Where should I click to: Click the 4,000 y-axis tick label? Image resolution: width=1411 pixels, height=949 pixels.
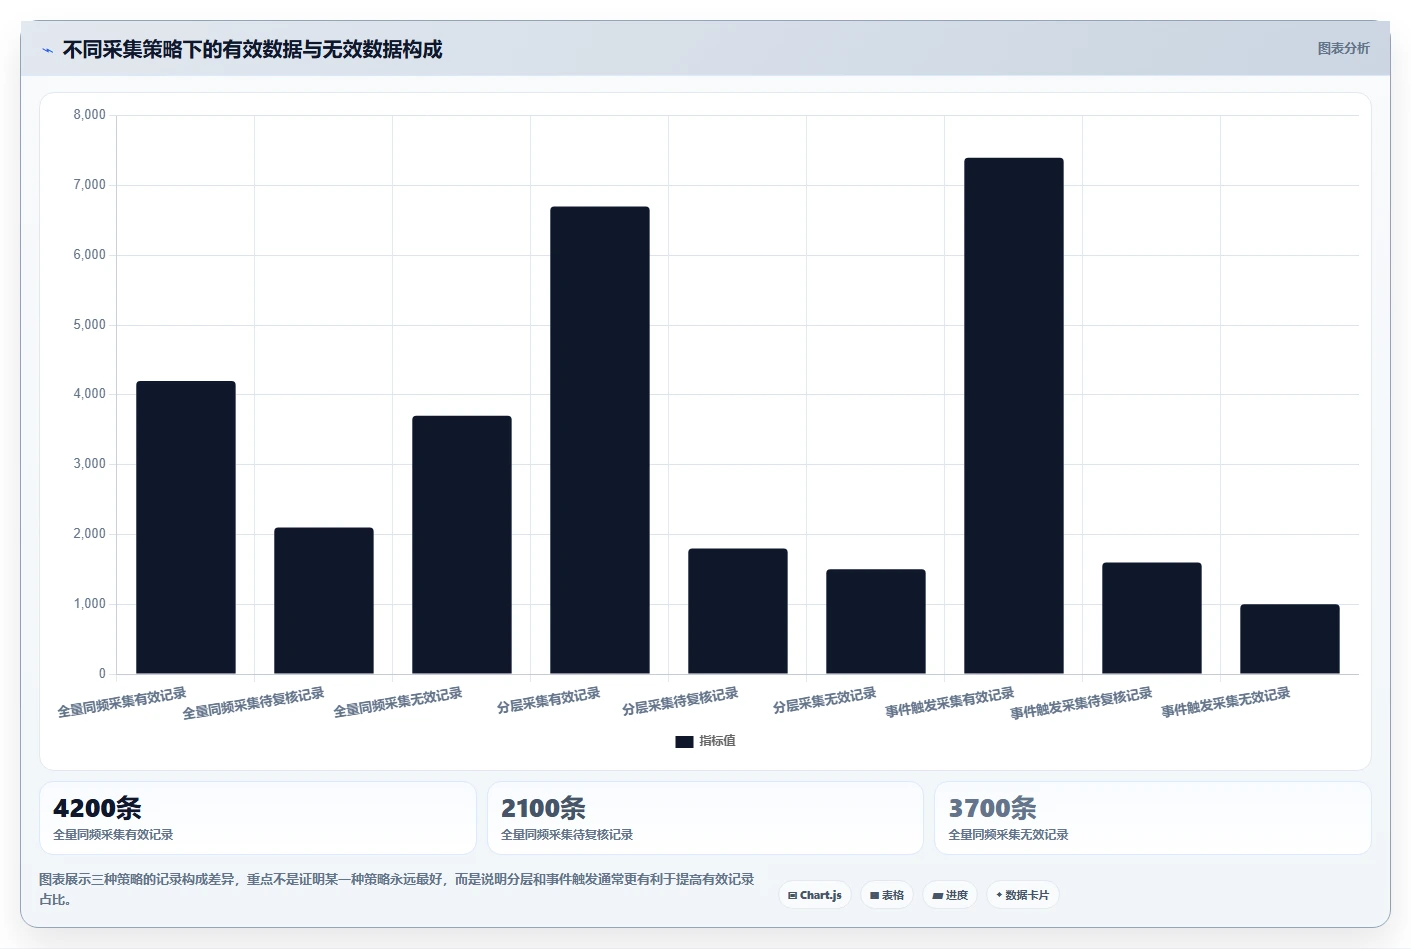pos(89,394)
